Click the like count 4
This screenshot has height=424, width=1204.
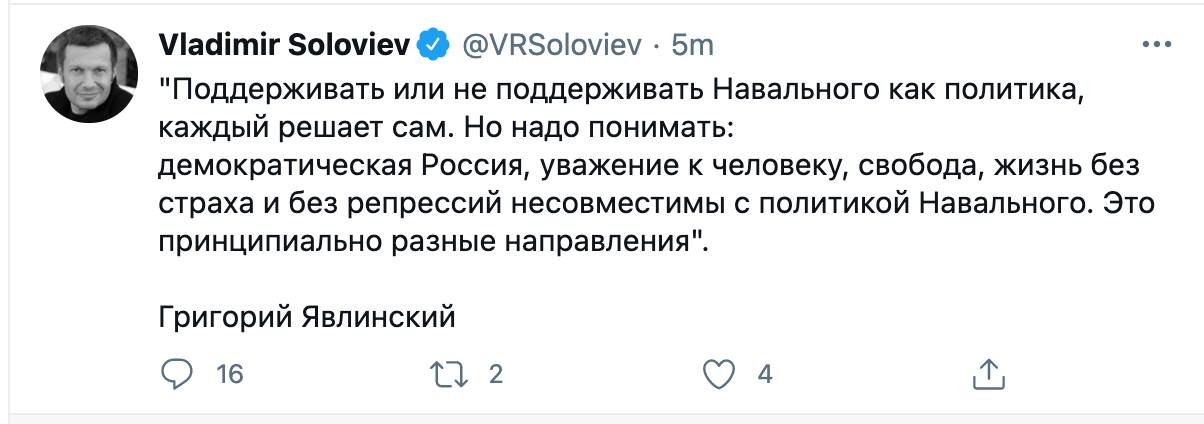[x=765, y=374]
